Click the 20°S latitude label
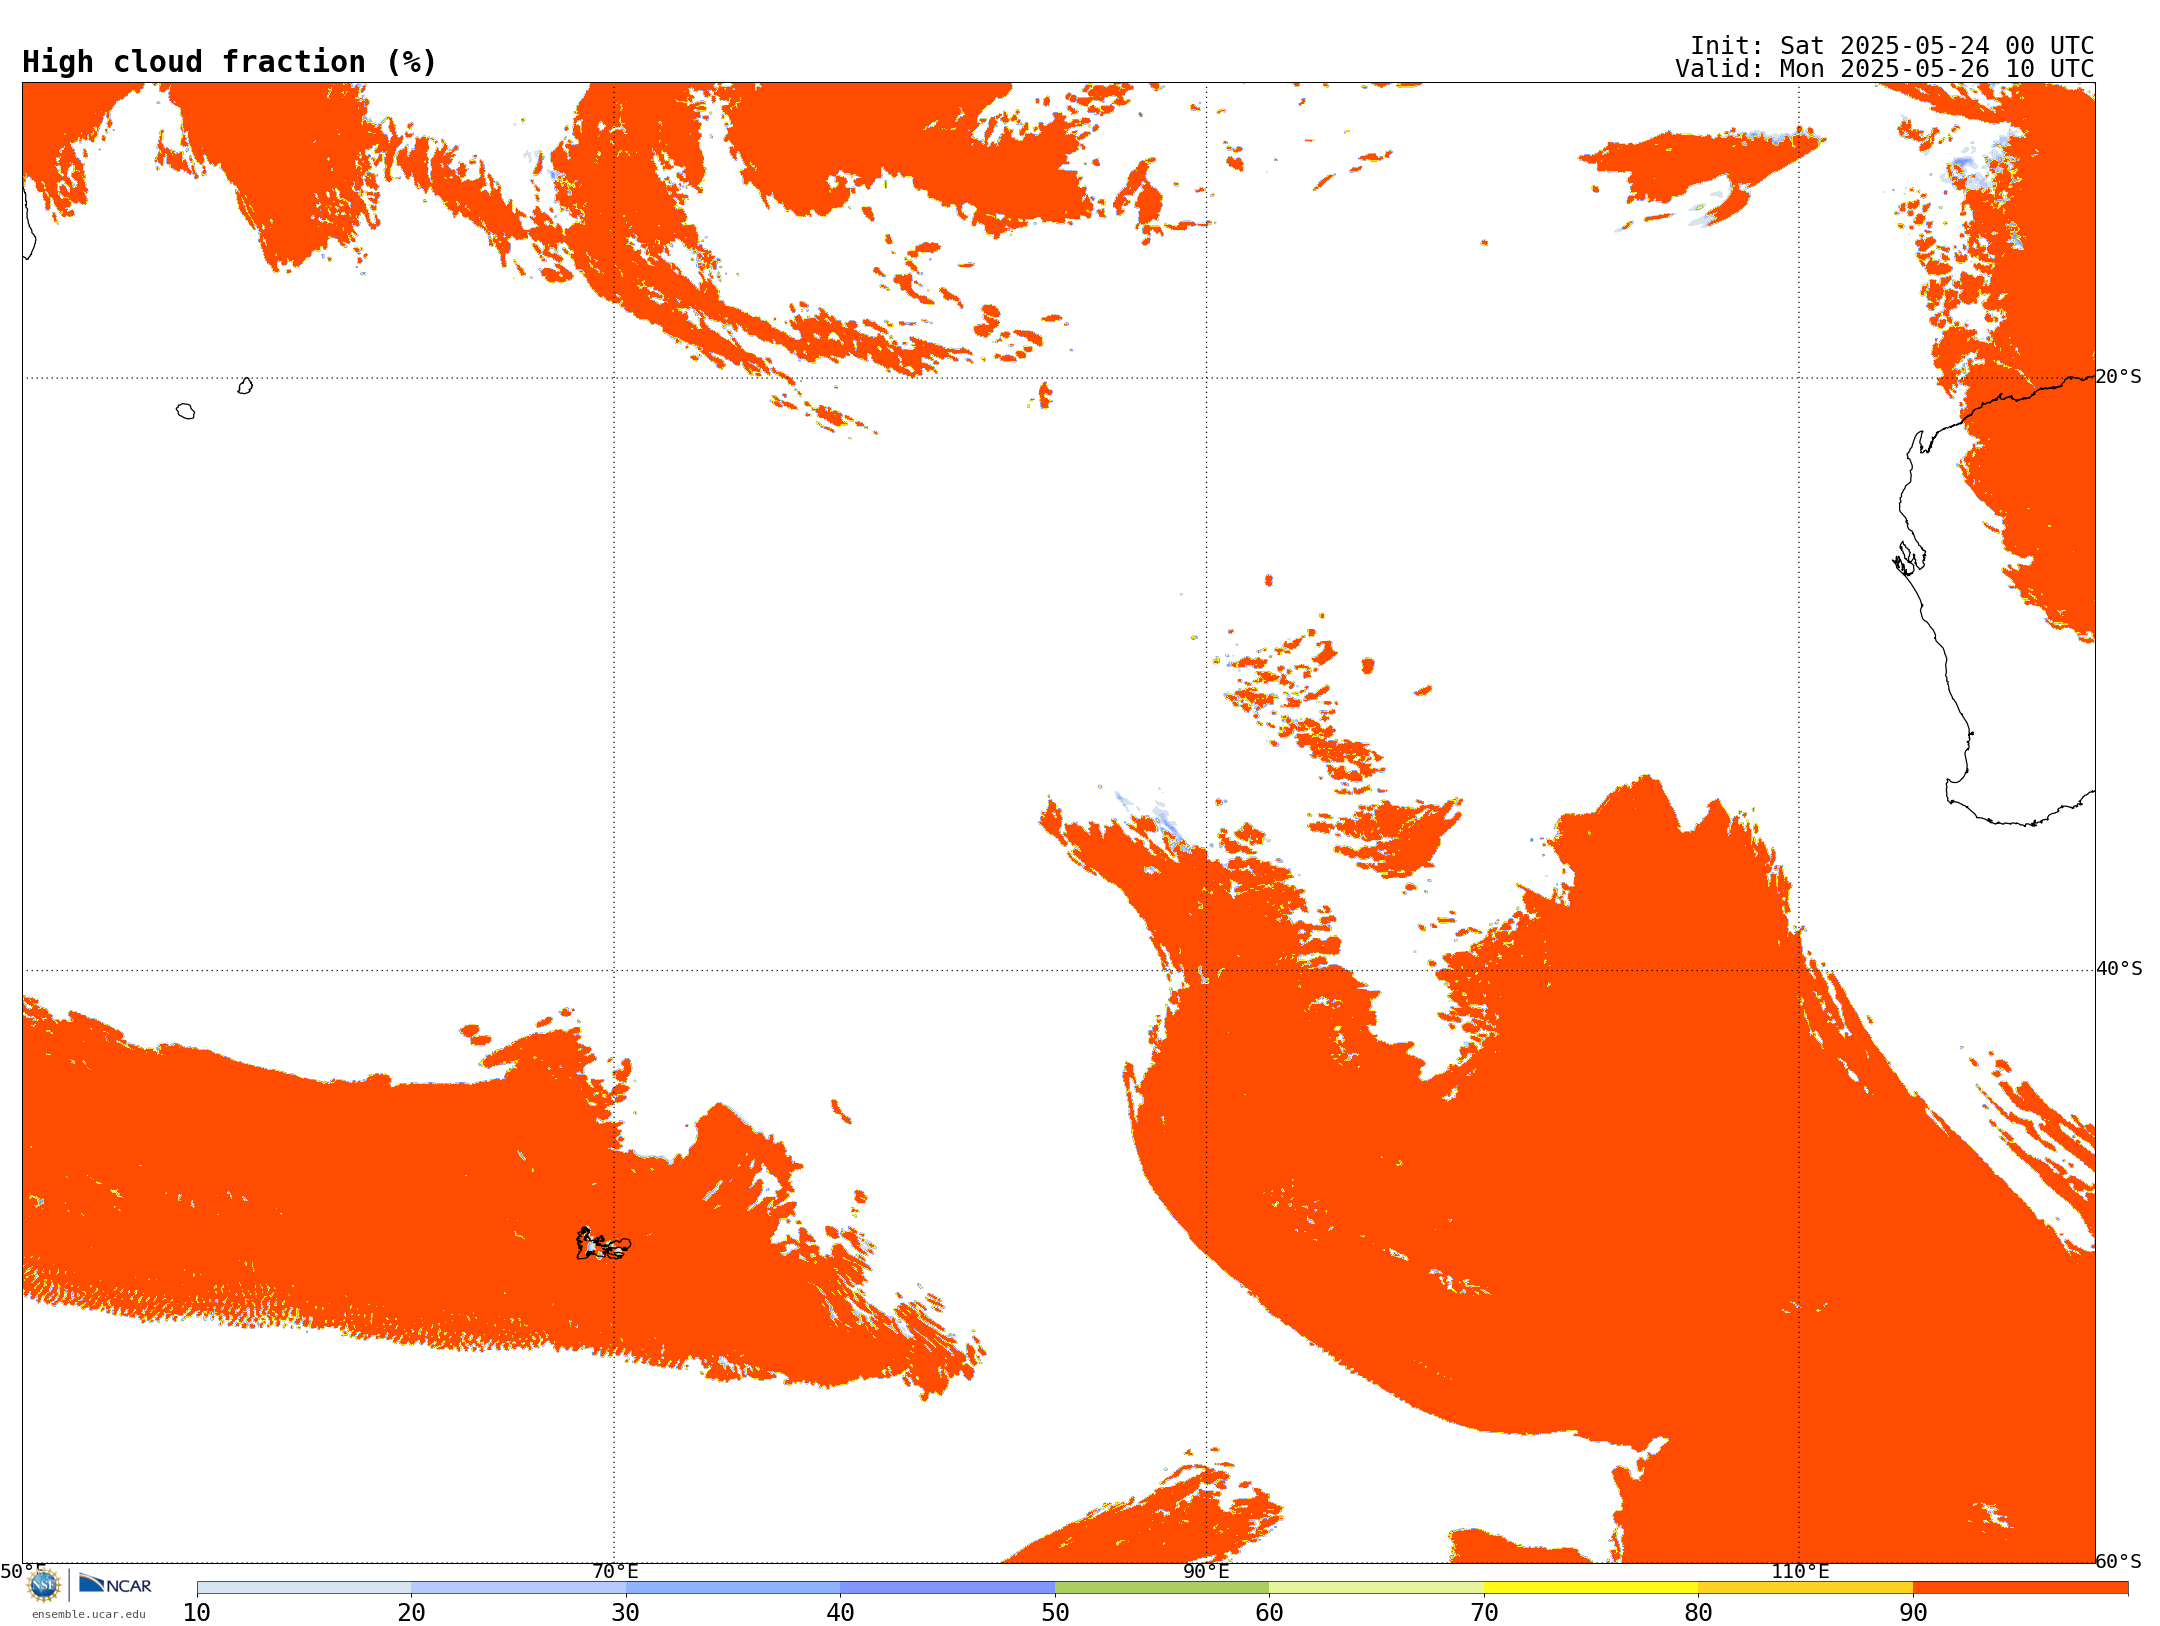 coord(2119,377)
